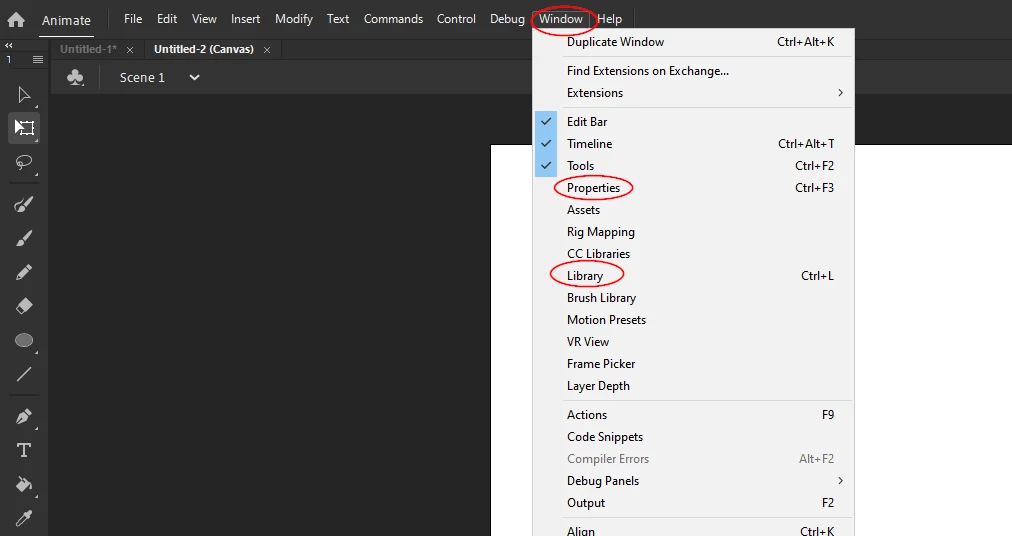Image resolution: width=1012 pixels, height=536 pixels.
Task: Select the Free Transform tool
Action: click(x=24, y=128)
